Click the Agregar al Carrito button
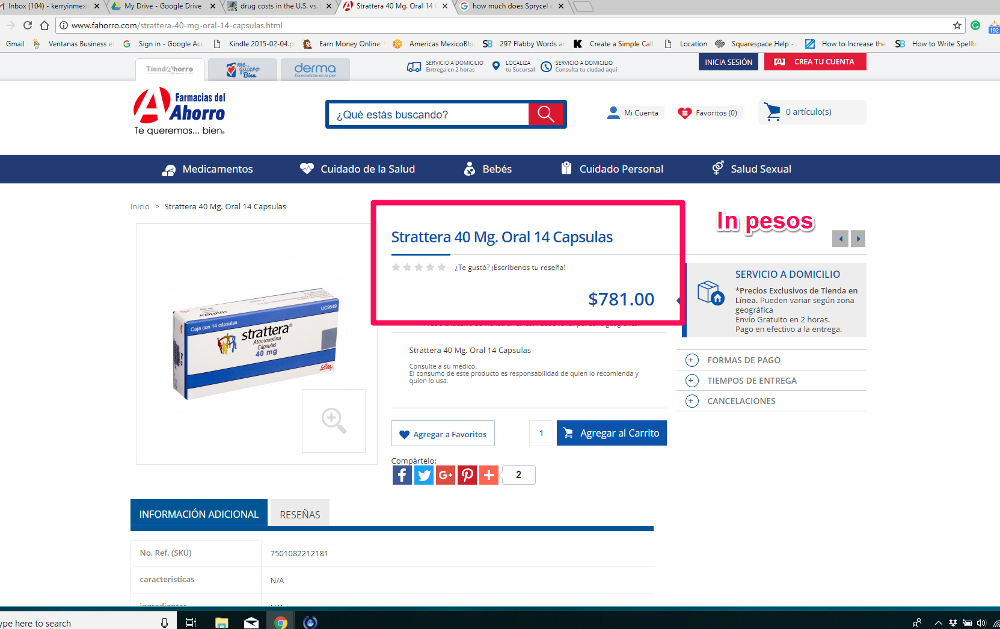The image size is (1000, 629). click(x=612, y=433)
